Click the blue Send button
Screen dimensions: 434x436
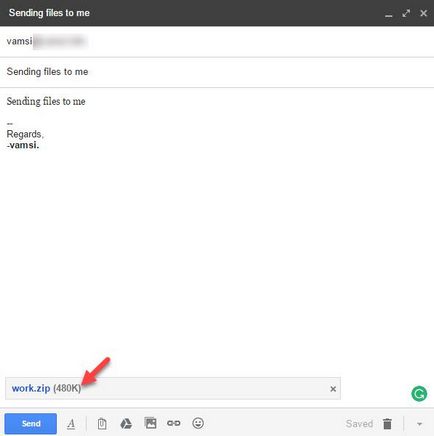[x=31, y=423]
